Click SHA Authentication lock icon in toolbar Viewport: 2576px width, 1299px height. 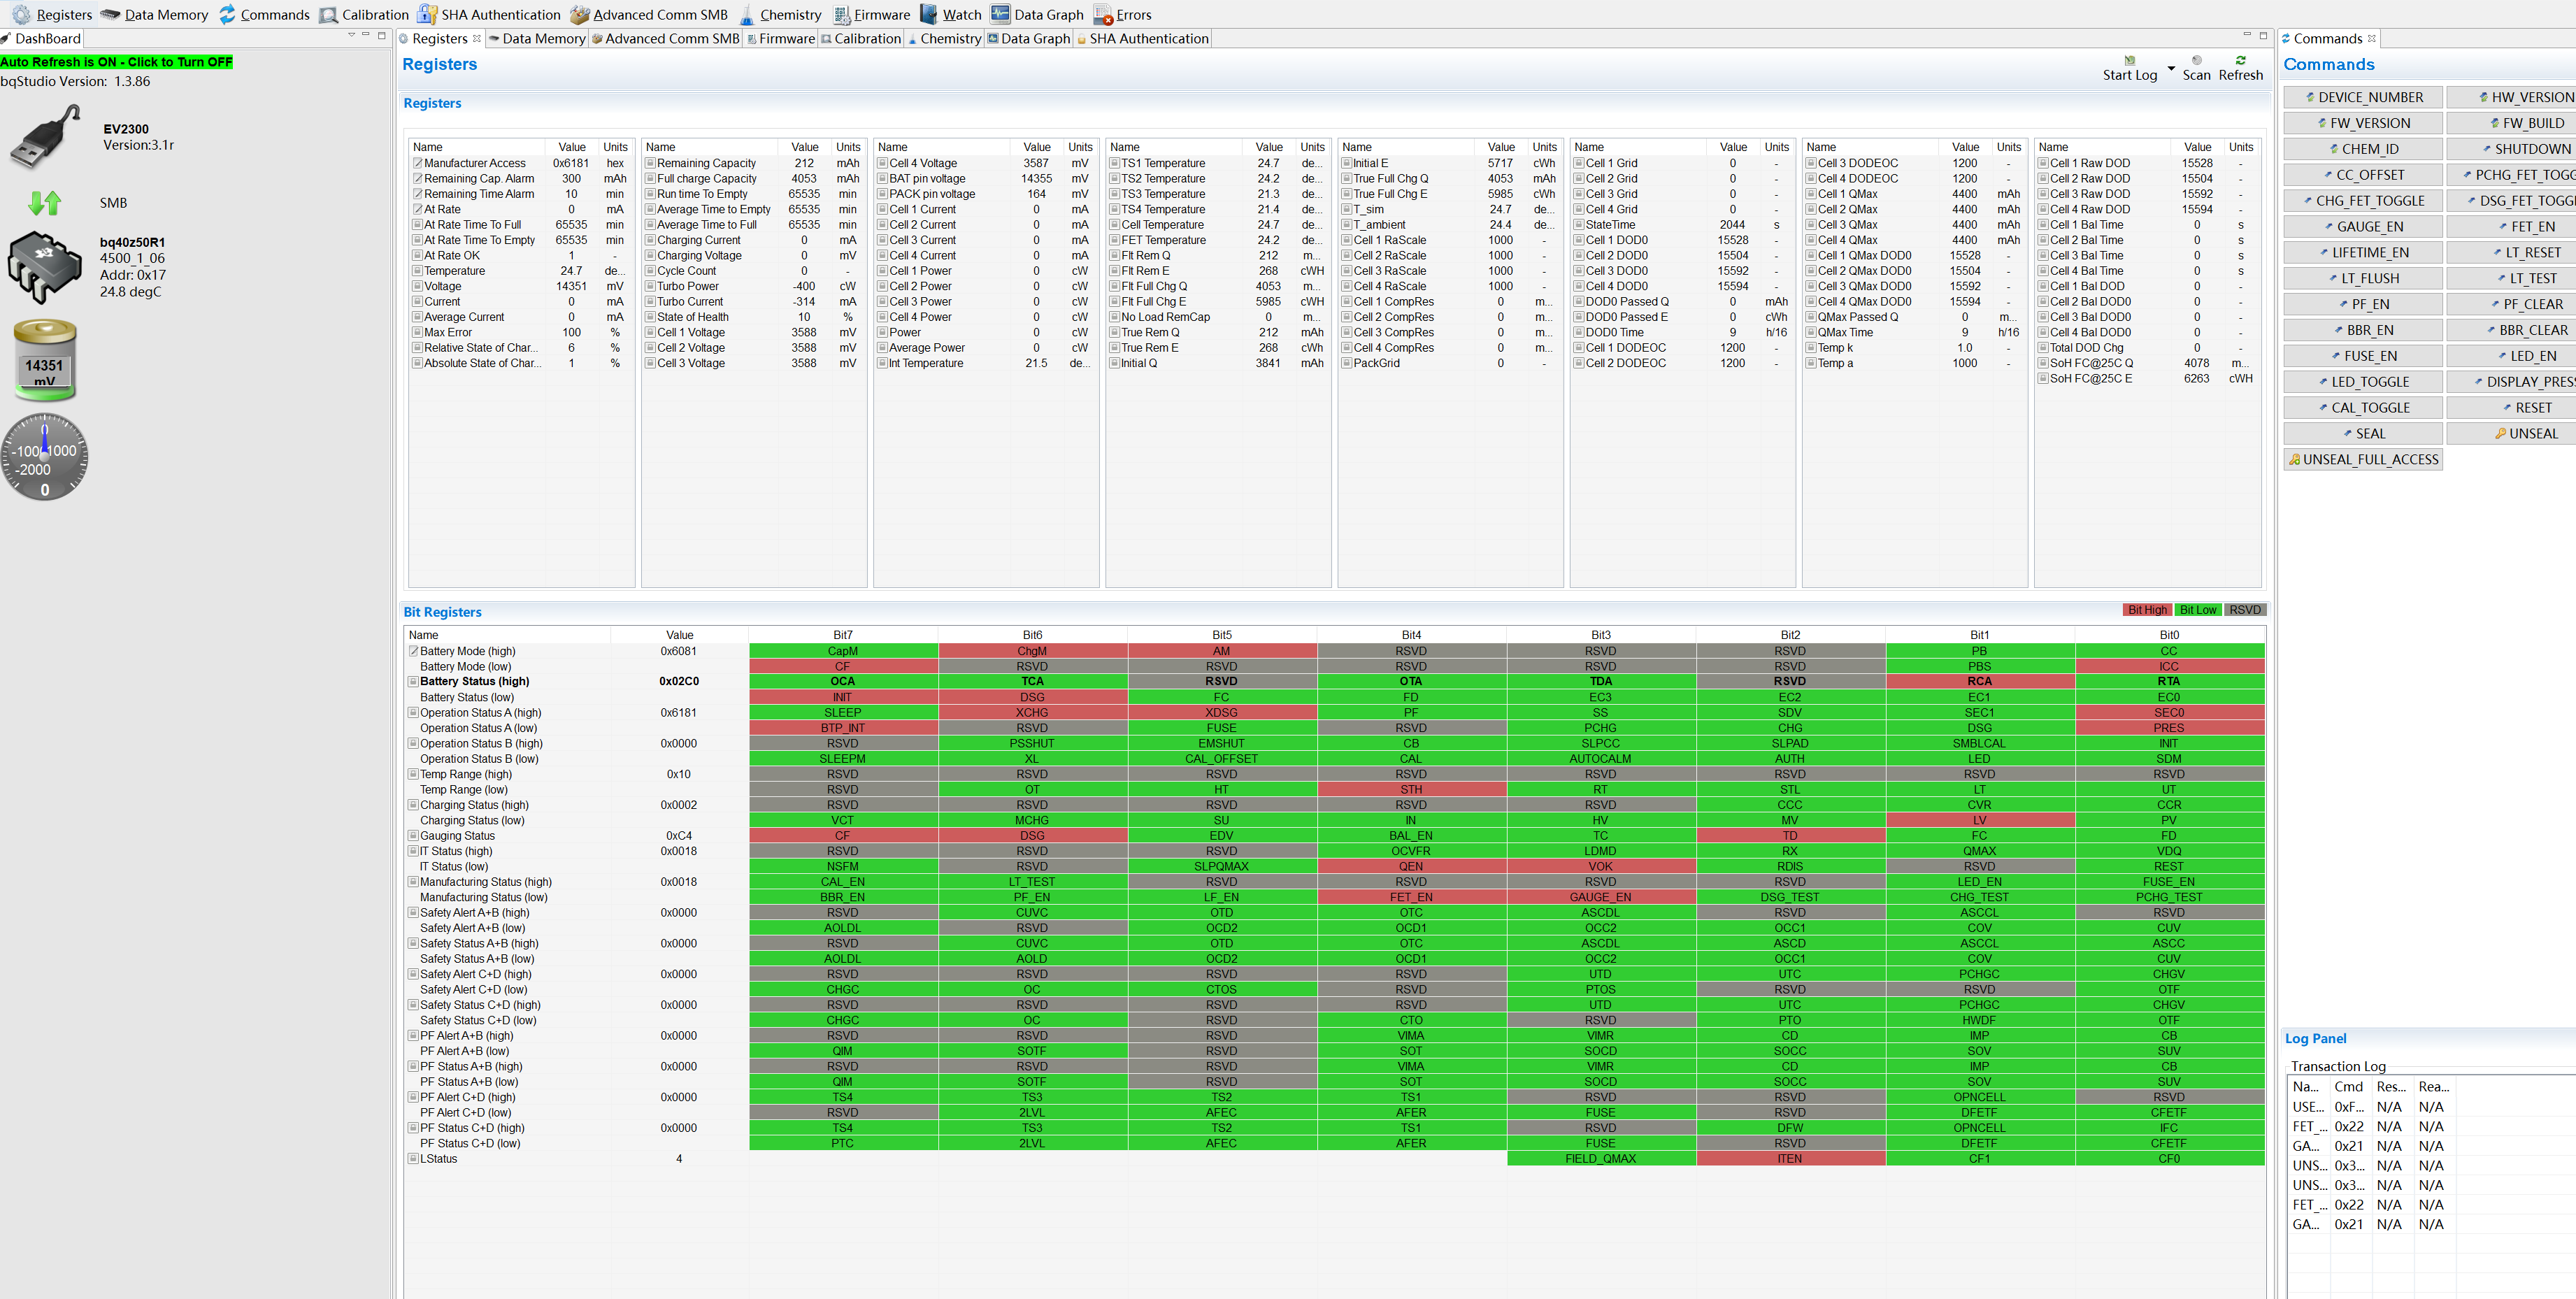click(428, 14)
